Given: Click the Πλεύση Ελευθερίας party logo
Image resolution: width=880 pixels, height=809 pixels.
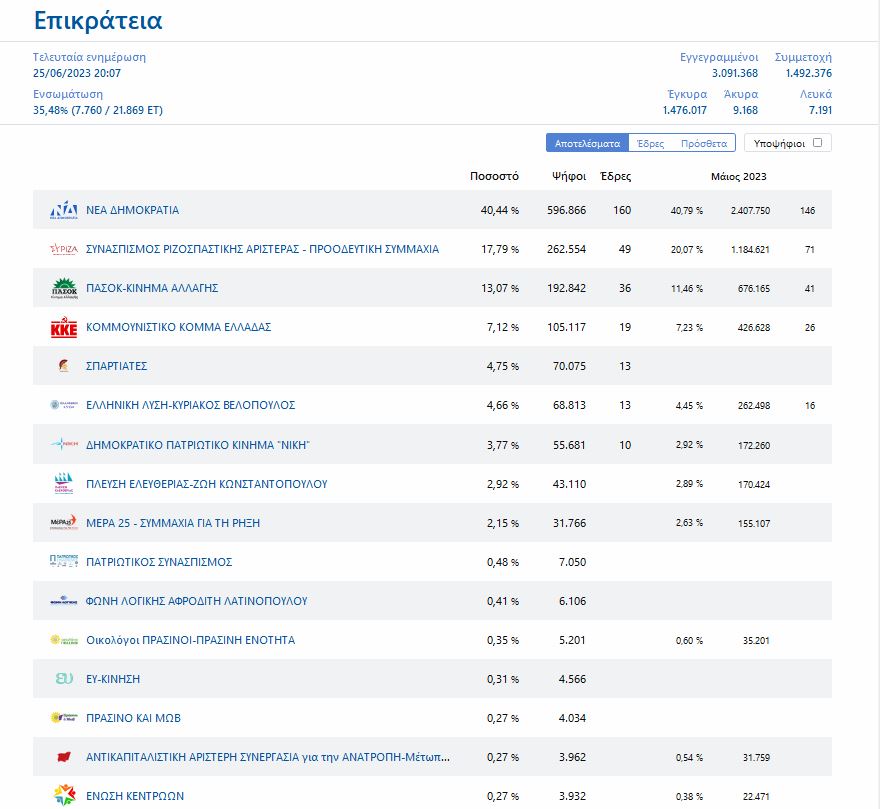Looking at the screenshot, I should [x=64, y=484].
